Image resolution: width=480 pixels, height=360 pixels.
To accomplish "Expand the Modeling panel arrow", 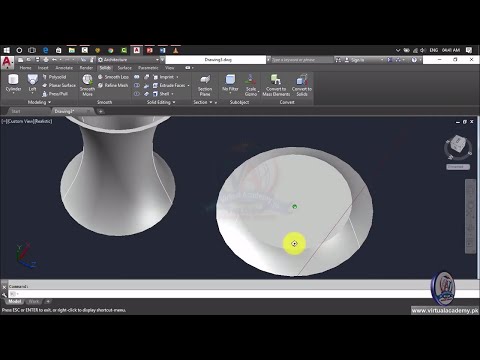I will pyautogui.click(x=50, y=102).
